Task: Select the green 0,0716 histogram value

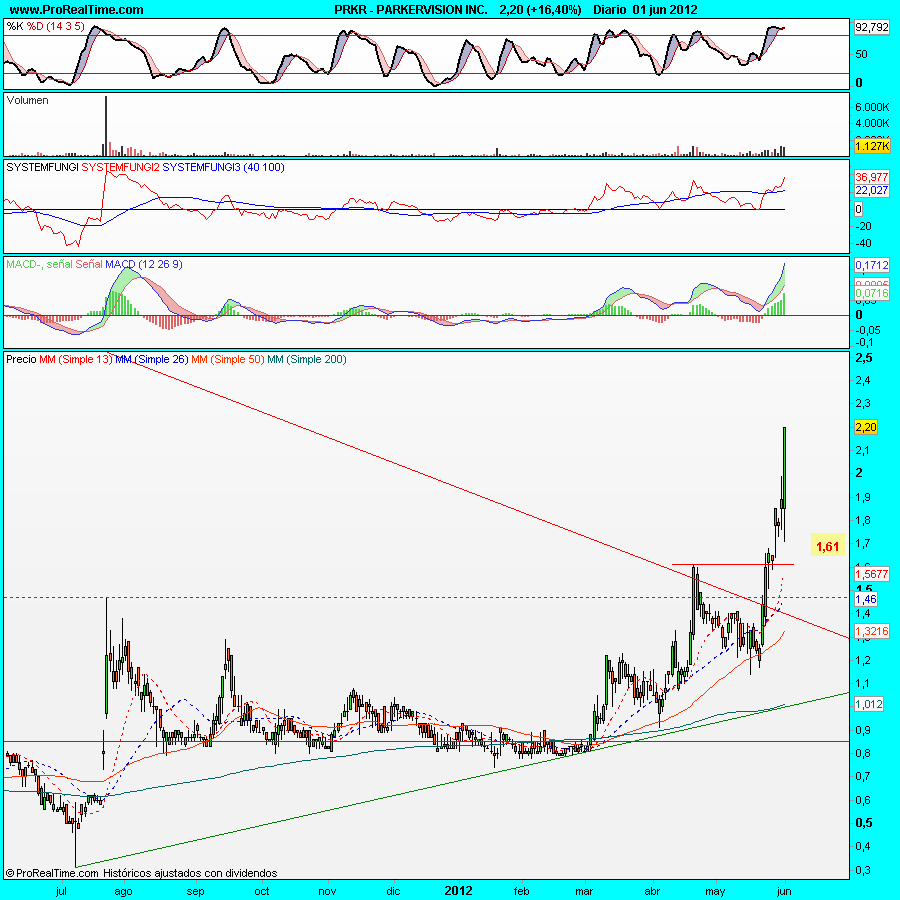Action: point(871,293)
